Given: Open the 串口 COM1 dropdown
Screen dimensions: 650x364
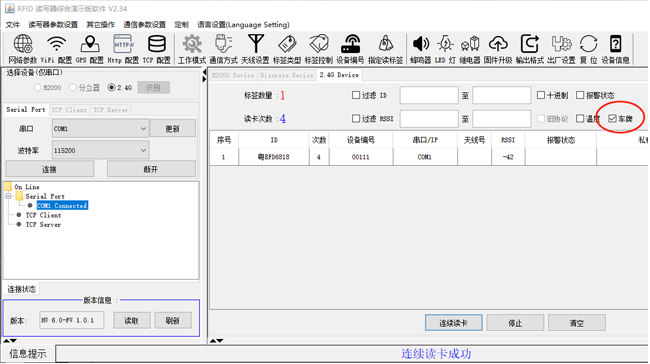Looking at the screenshot, I should click(100, 129).
